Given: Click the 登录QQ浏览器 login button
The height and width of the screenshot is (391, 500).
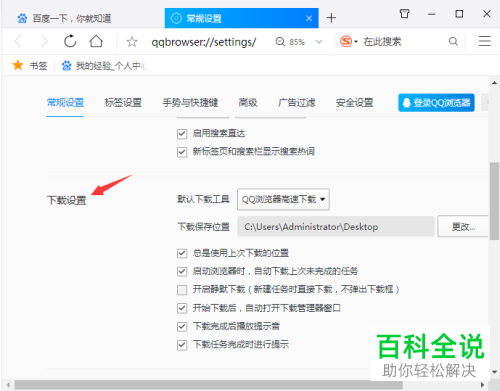Looking at the screenshot, I should tap(436, 103).
